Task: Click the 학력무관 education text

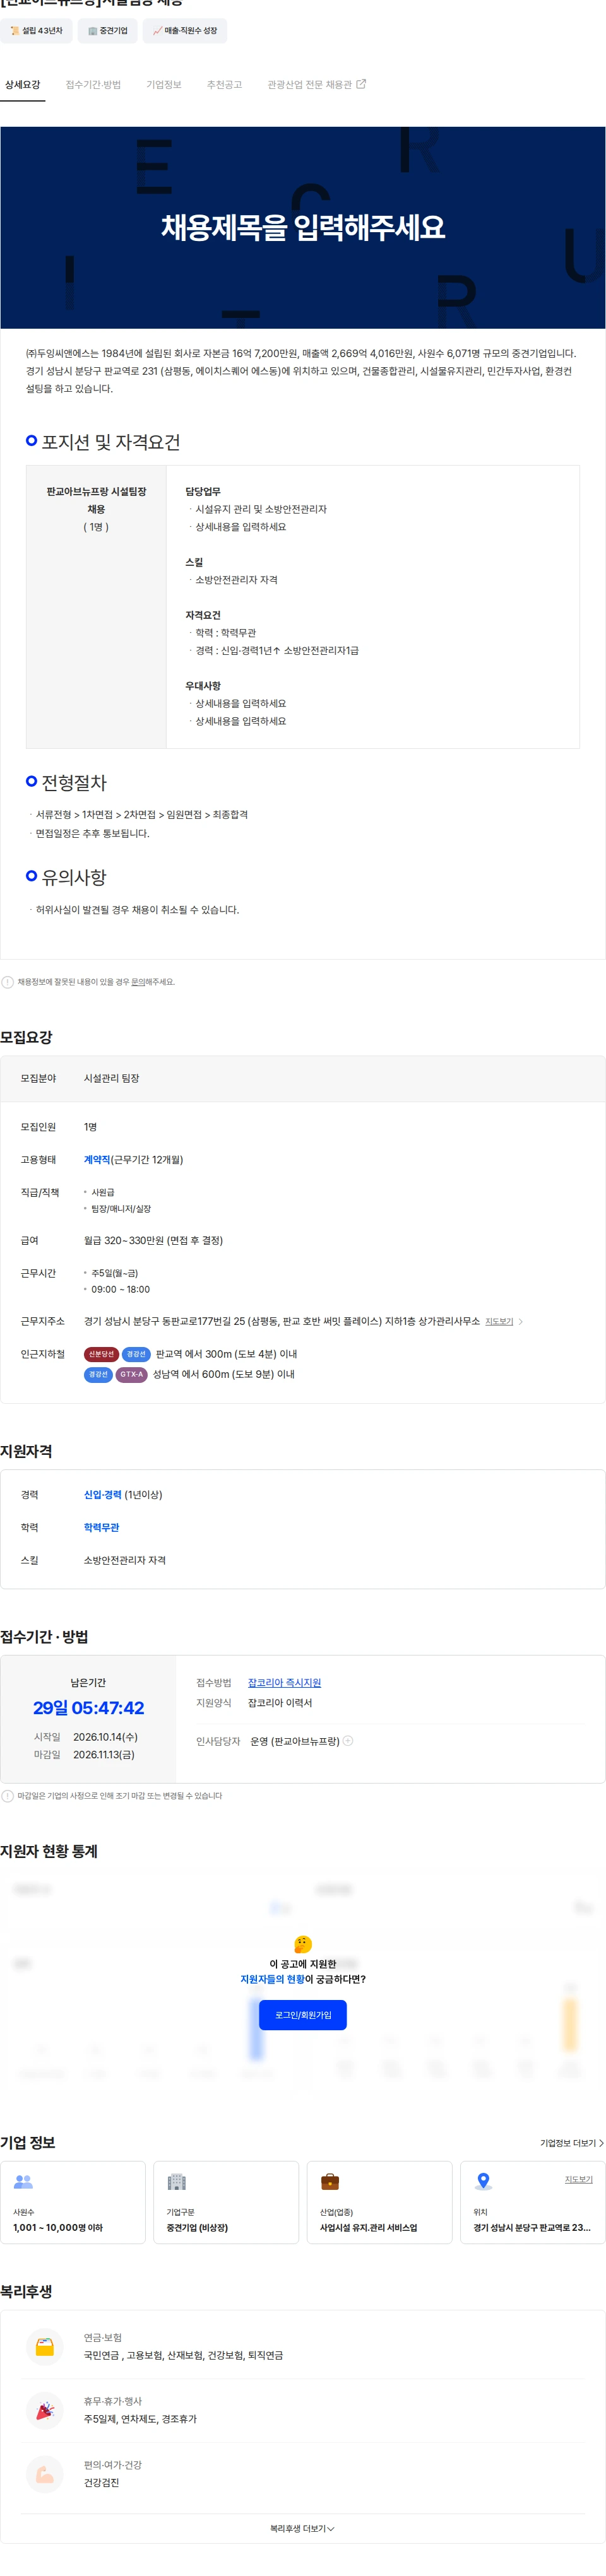Action: 101,1528
